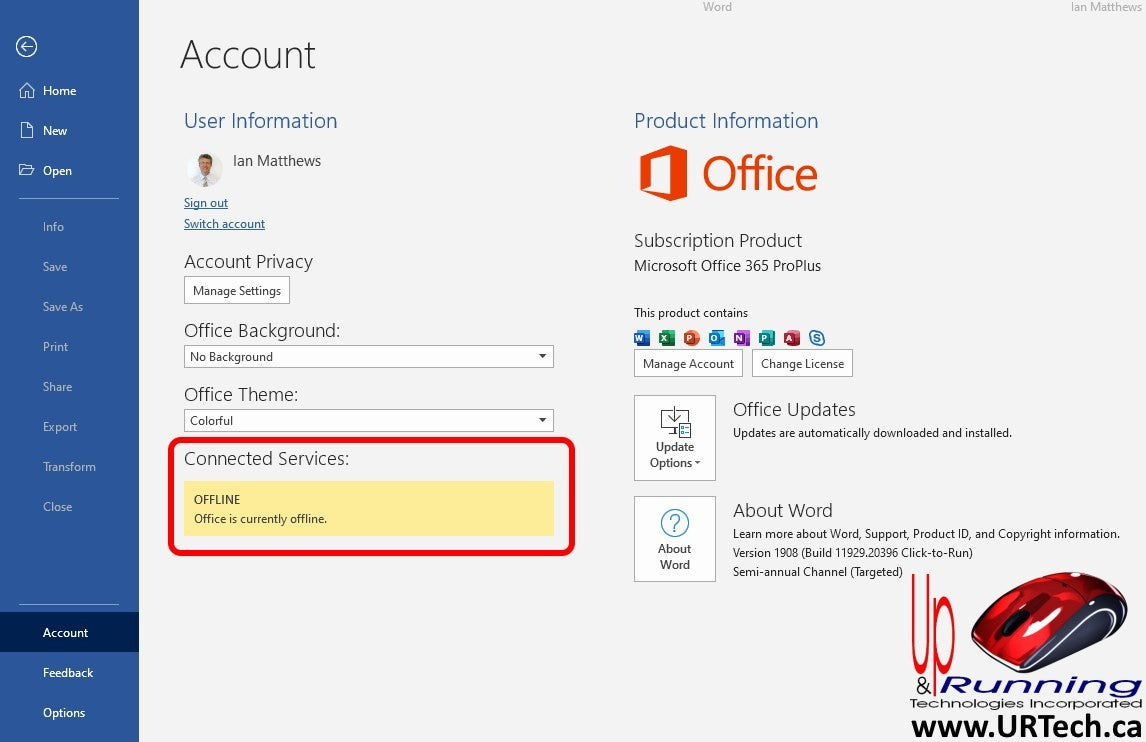This screenshot has height=742, width=1146.
Task: Select Transform in the sidebar
Action: (69, 466)
